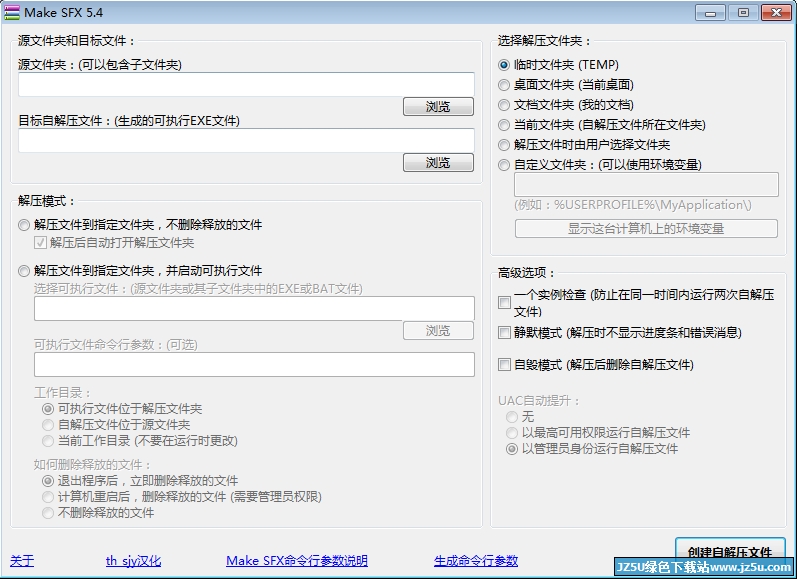Screen dimensions: 797x579
Task: Choose 文档文件夹 (我的文档) radio button
Action: coord(504,105)
